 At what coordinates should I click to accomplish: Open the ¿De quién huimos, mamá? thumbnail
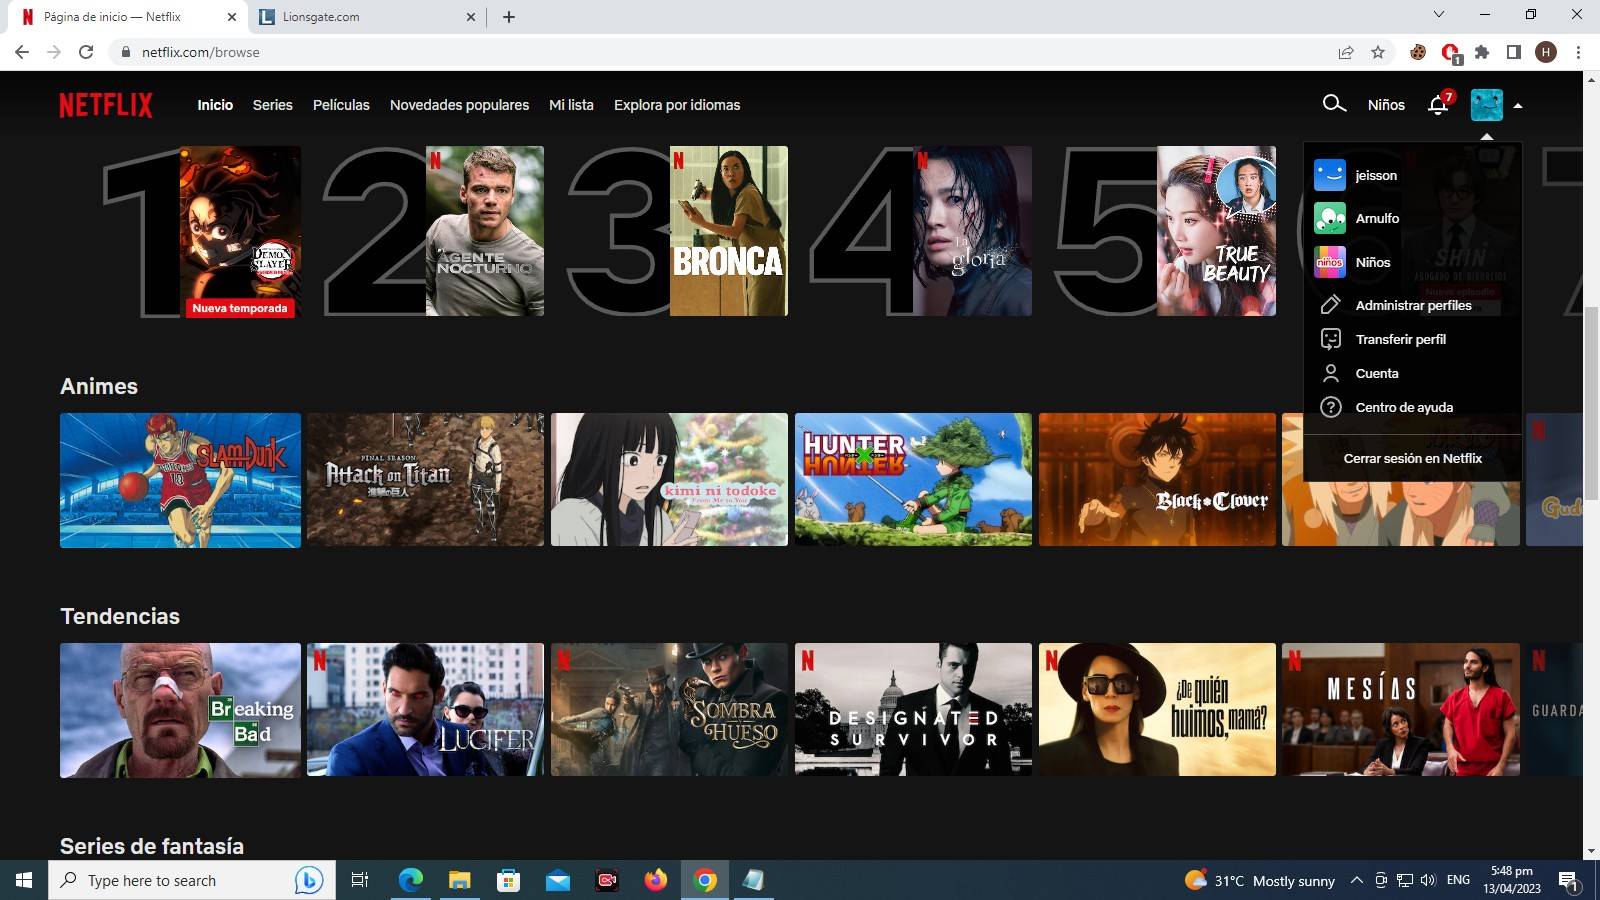point(1157,710)
